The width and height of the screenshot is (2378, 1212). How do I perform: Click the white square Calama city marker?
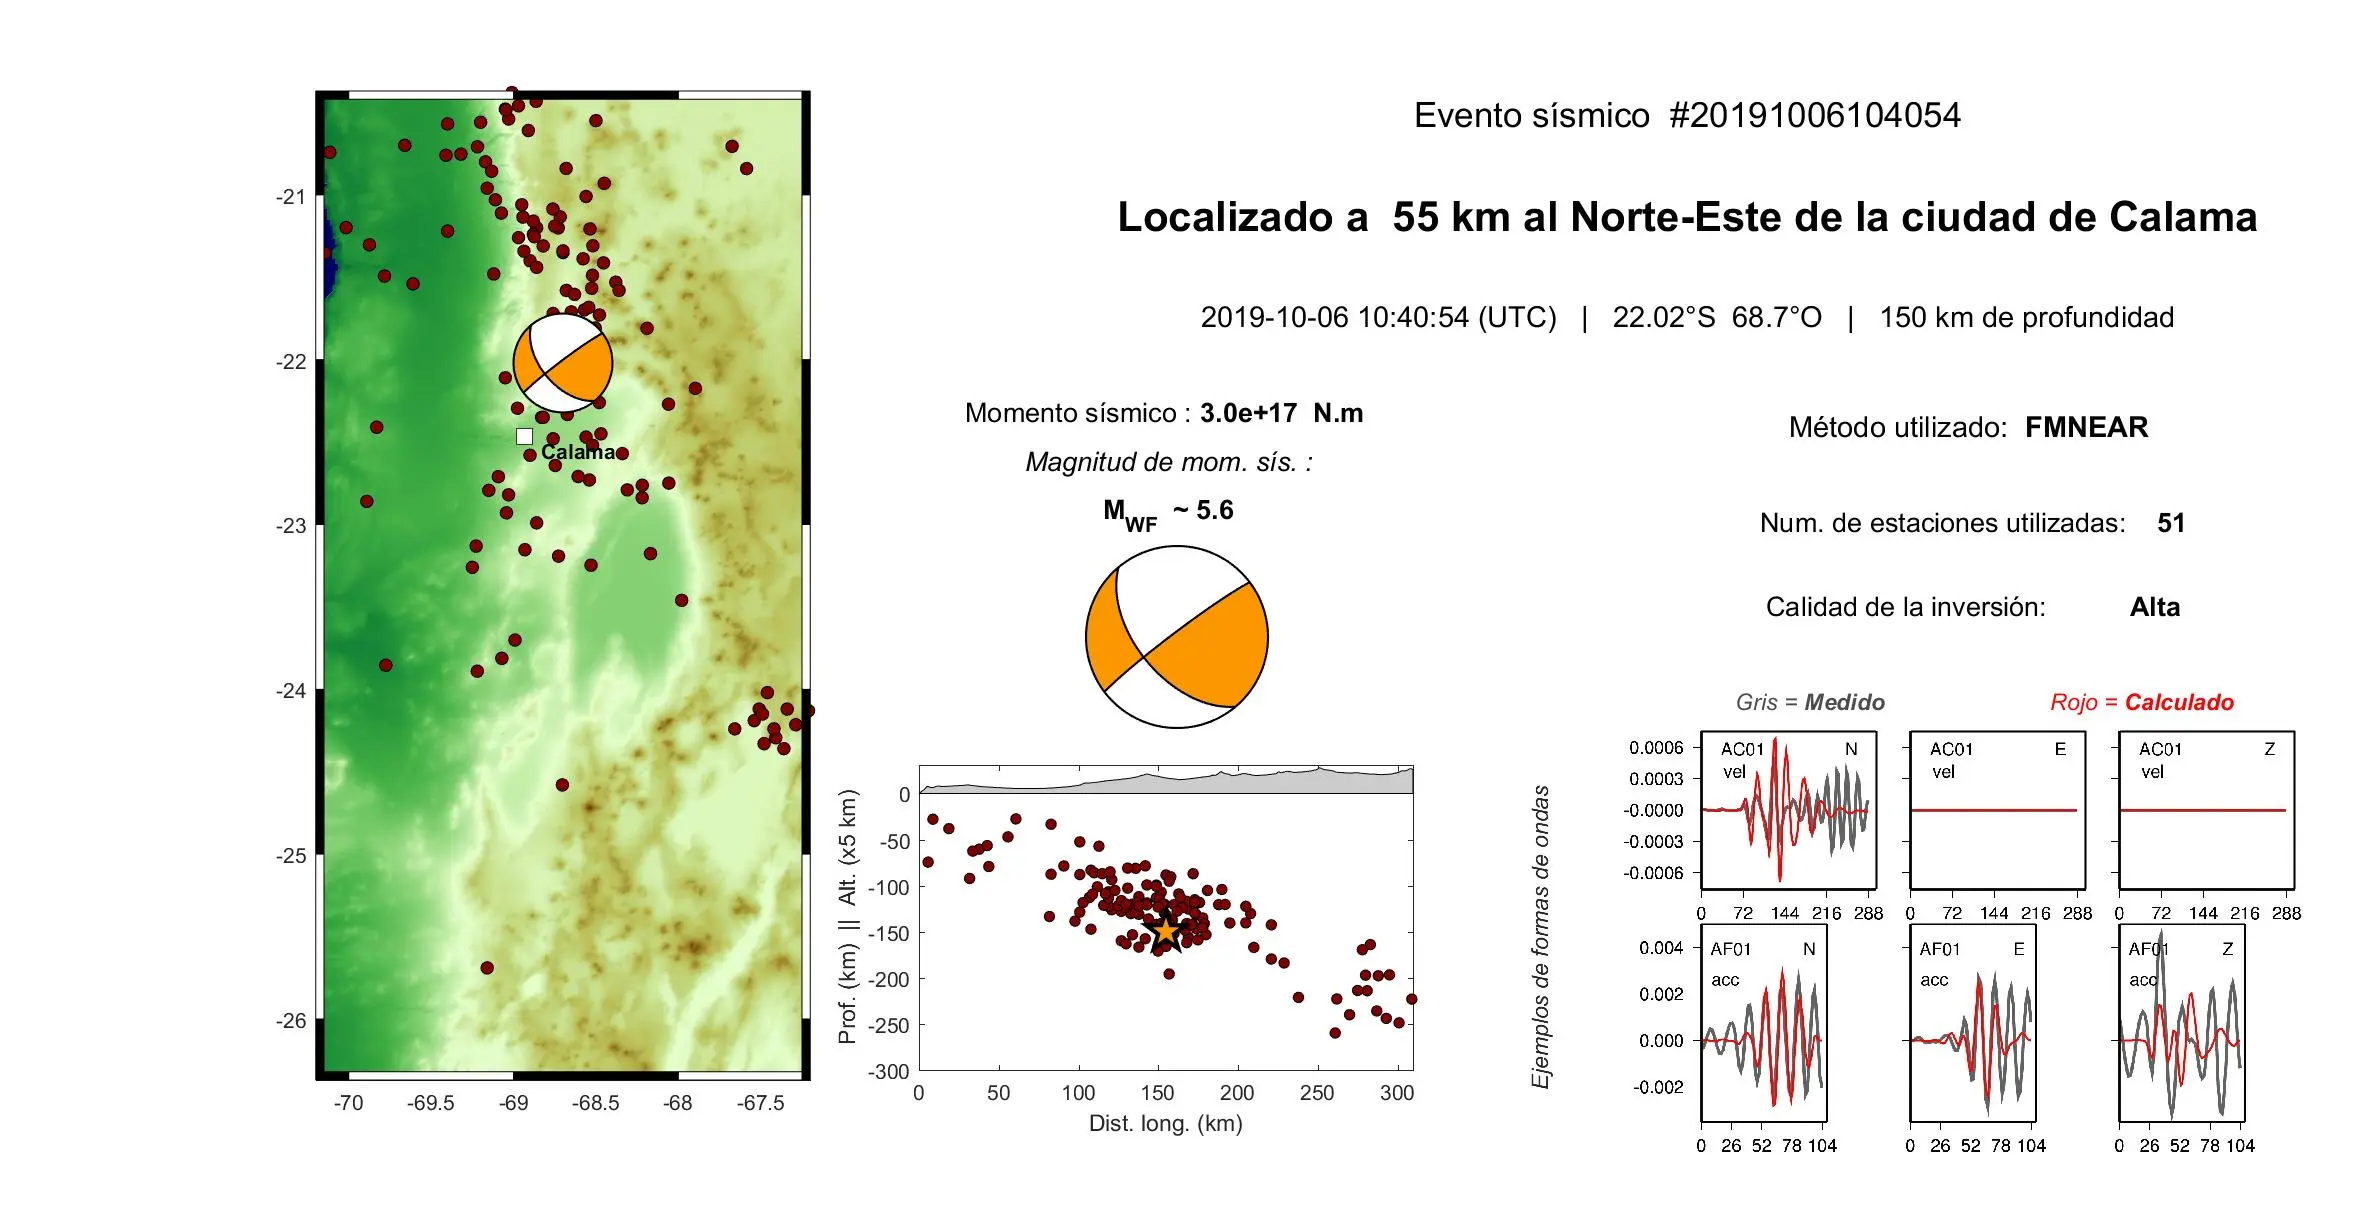[x=524, y=437]
